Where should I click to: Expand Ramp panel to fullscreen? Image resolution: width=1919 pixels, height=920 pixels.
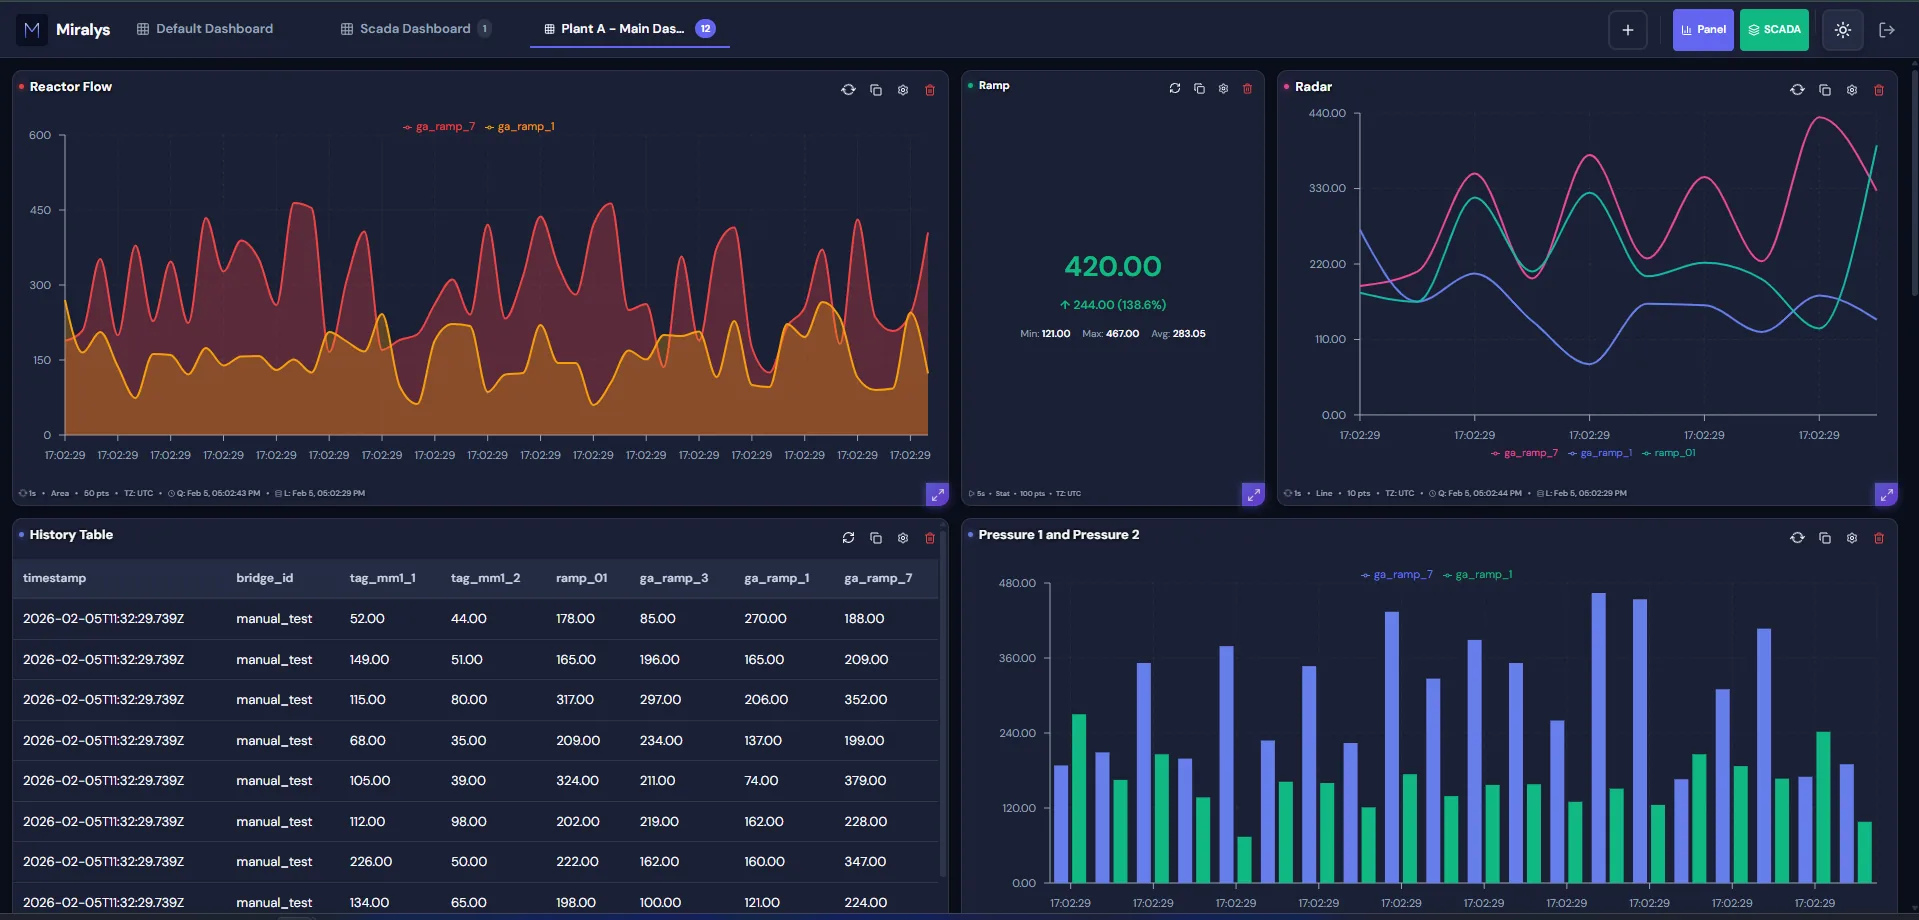(x=1253, y=494)
